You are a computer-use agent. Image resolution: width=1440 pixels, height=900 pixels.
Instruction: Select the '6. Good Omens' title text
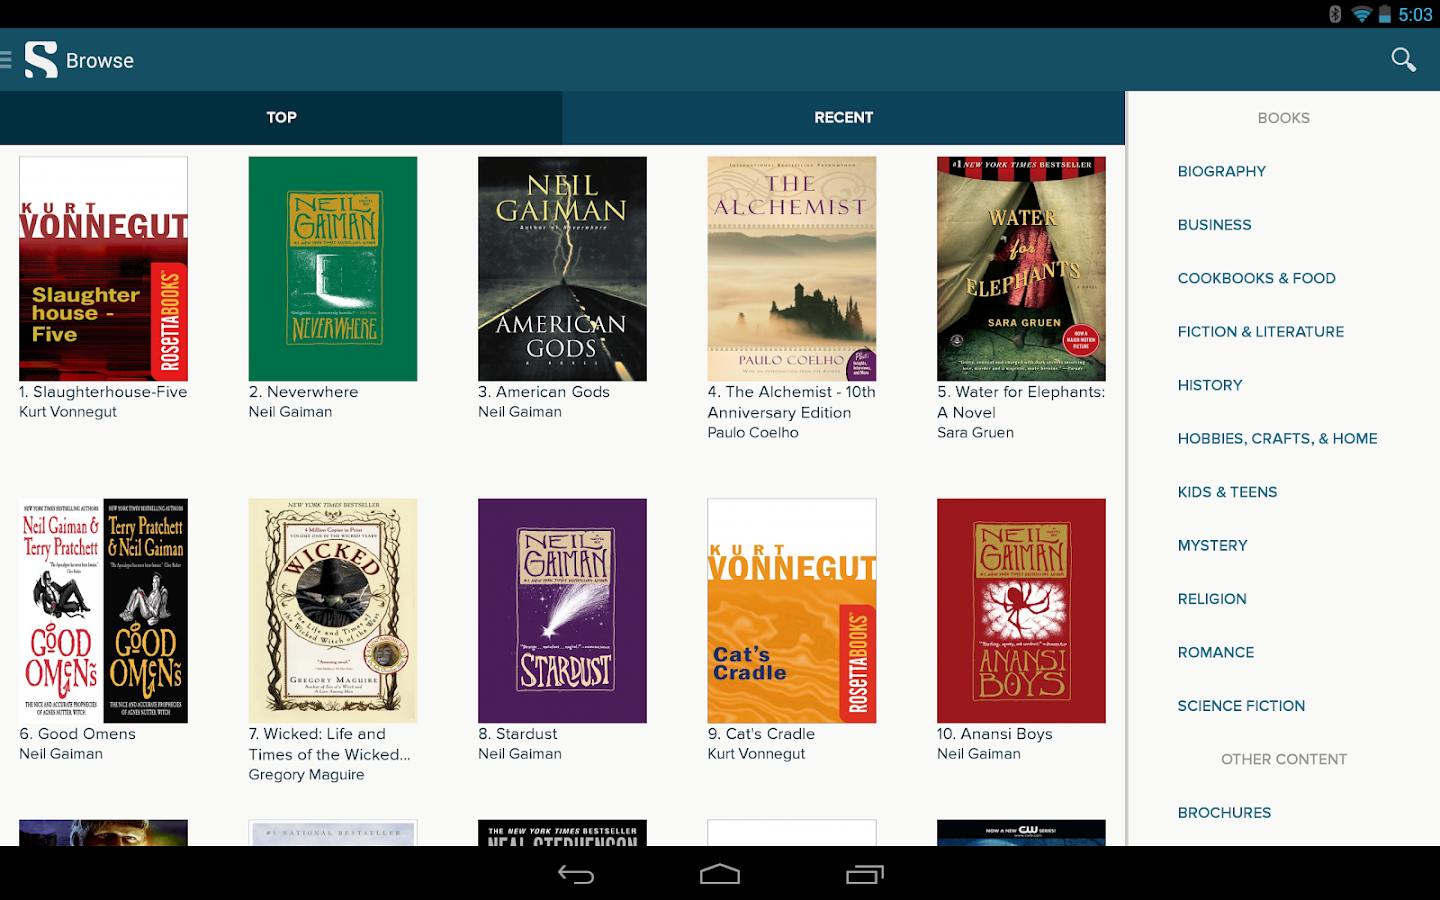point(77,734)
